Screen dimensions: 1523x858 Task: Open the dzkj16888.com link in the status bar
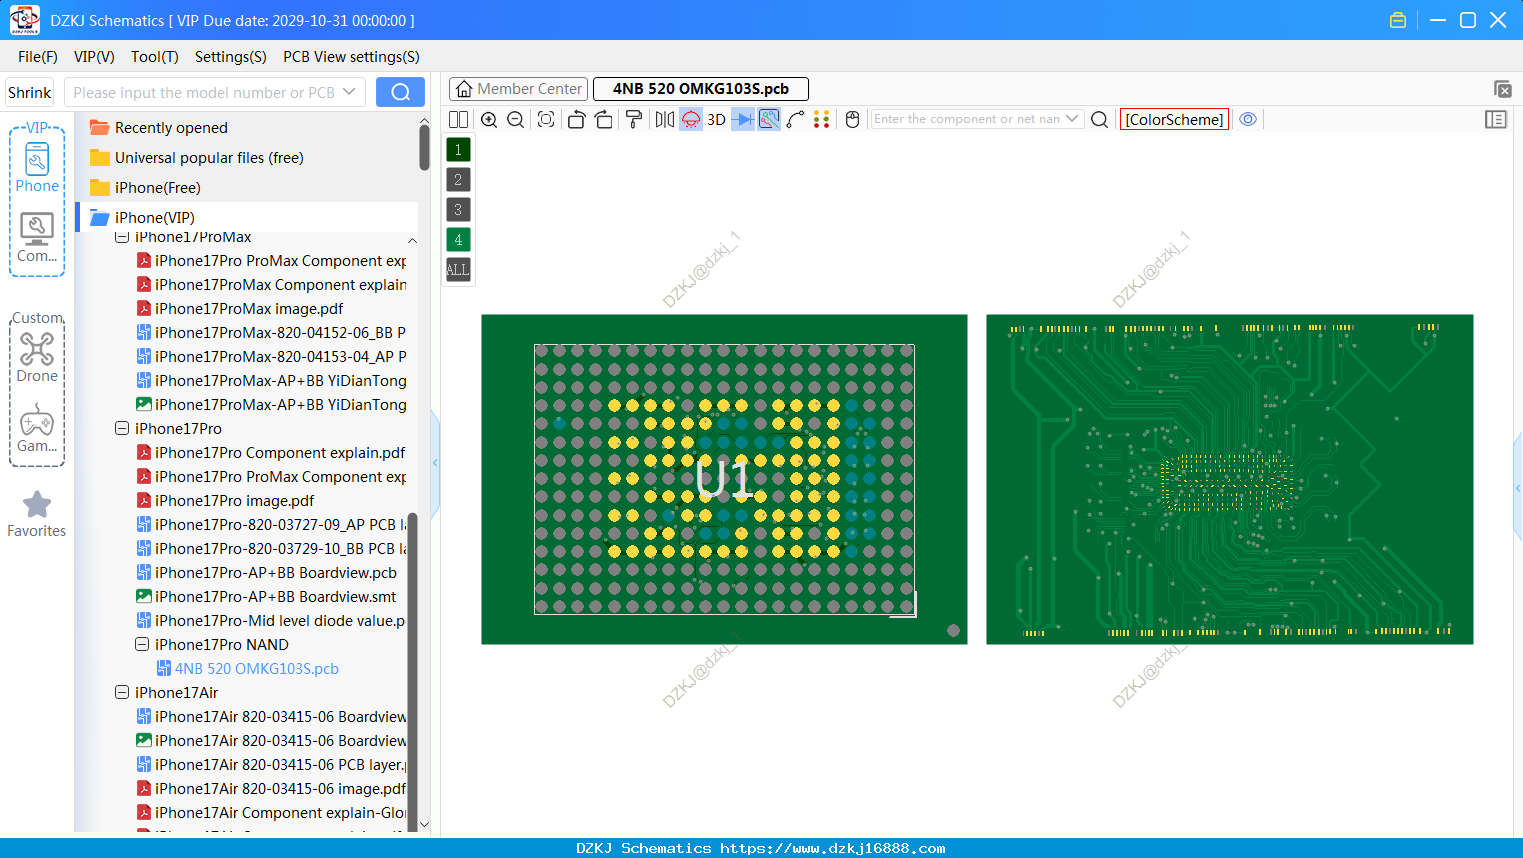point(832,848)
